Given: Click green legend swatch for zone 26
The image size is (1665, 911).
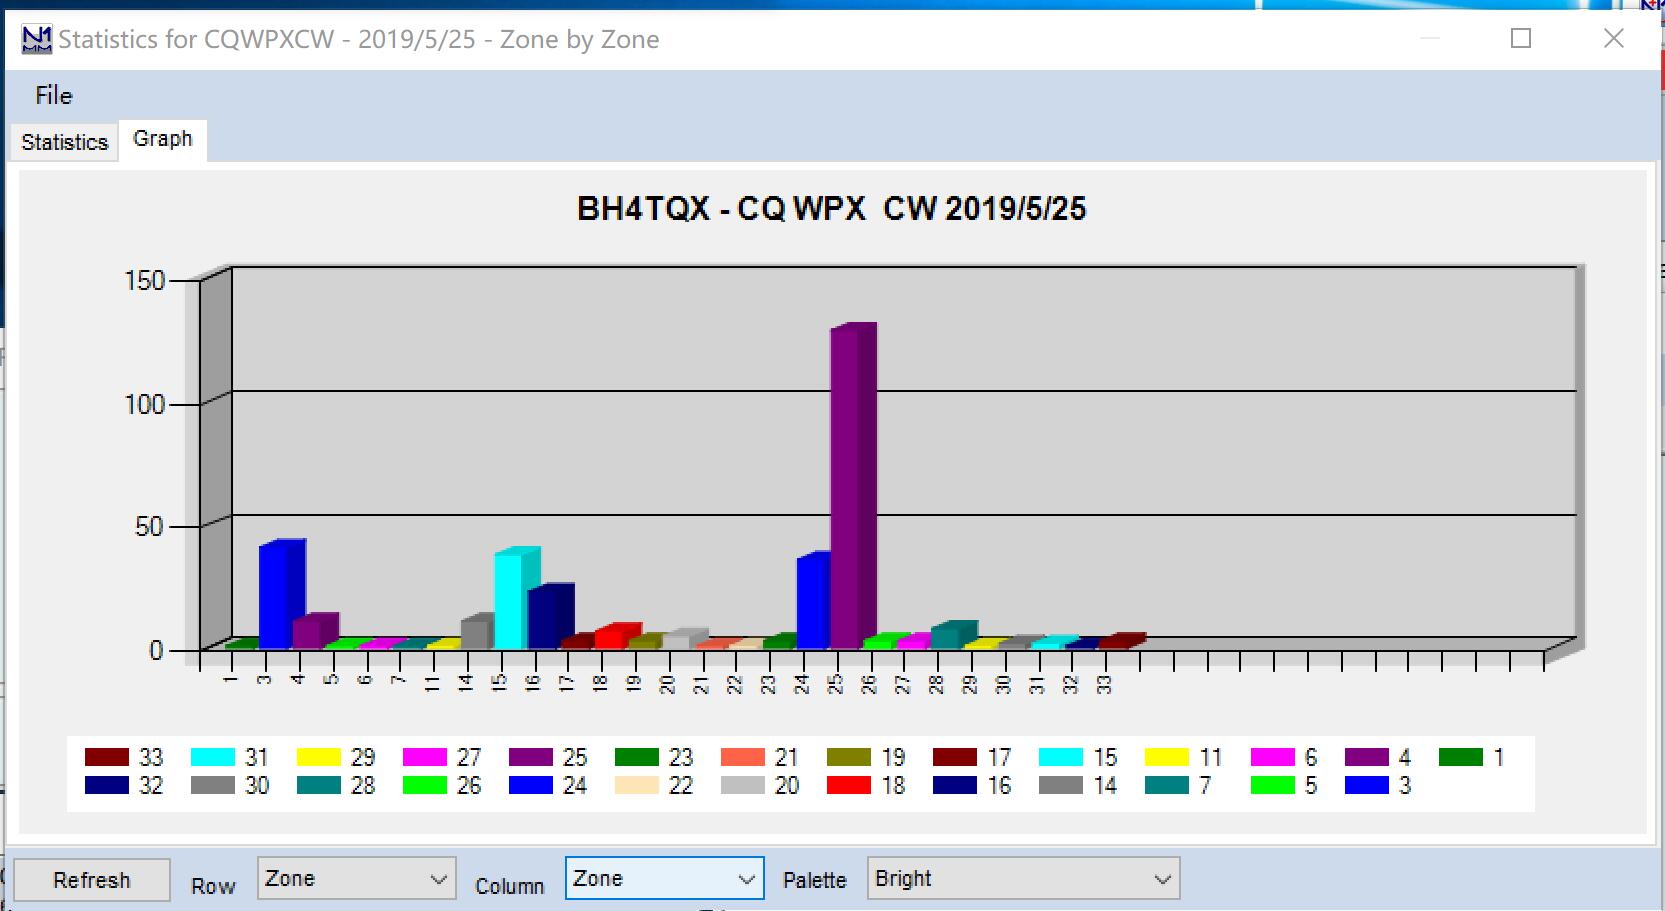Looking at the screenshot, I should click(425, 785).
